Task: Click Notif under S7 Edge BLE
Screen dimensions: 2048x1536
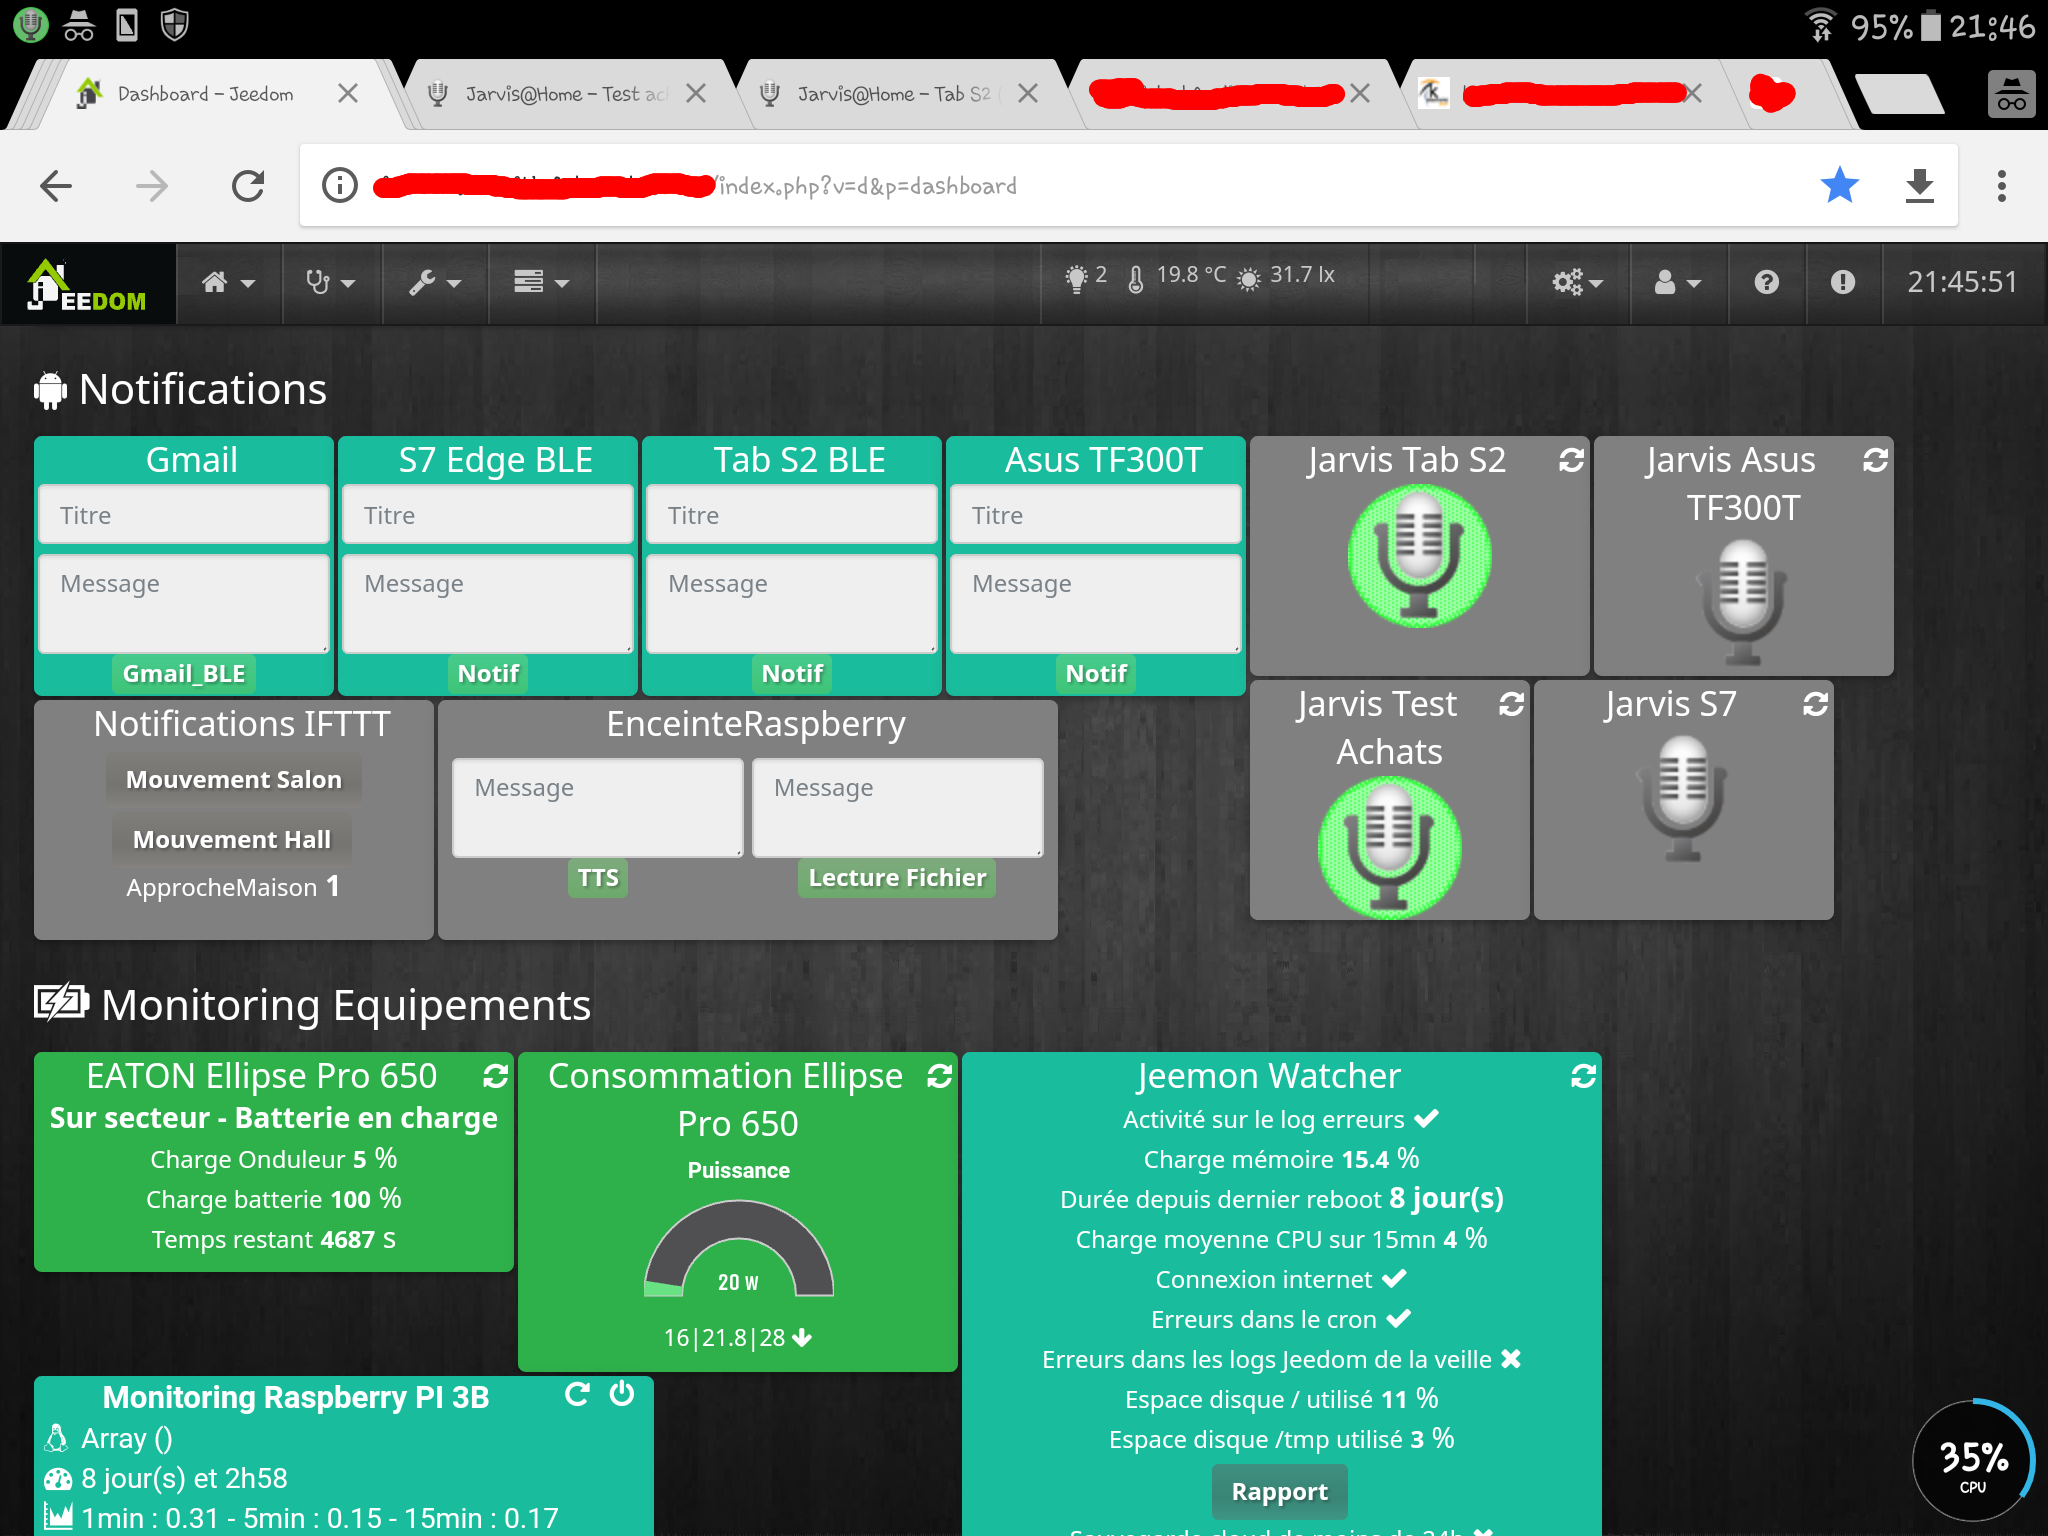Action: point(488,674)
